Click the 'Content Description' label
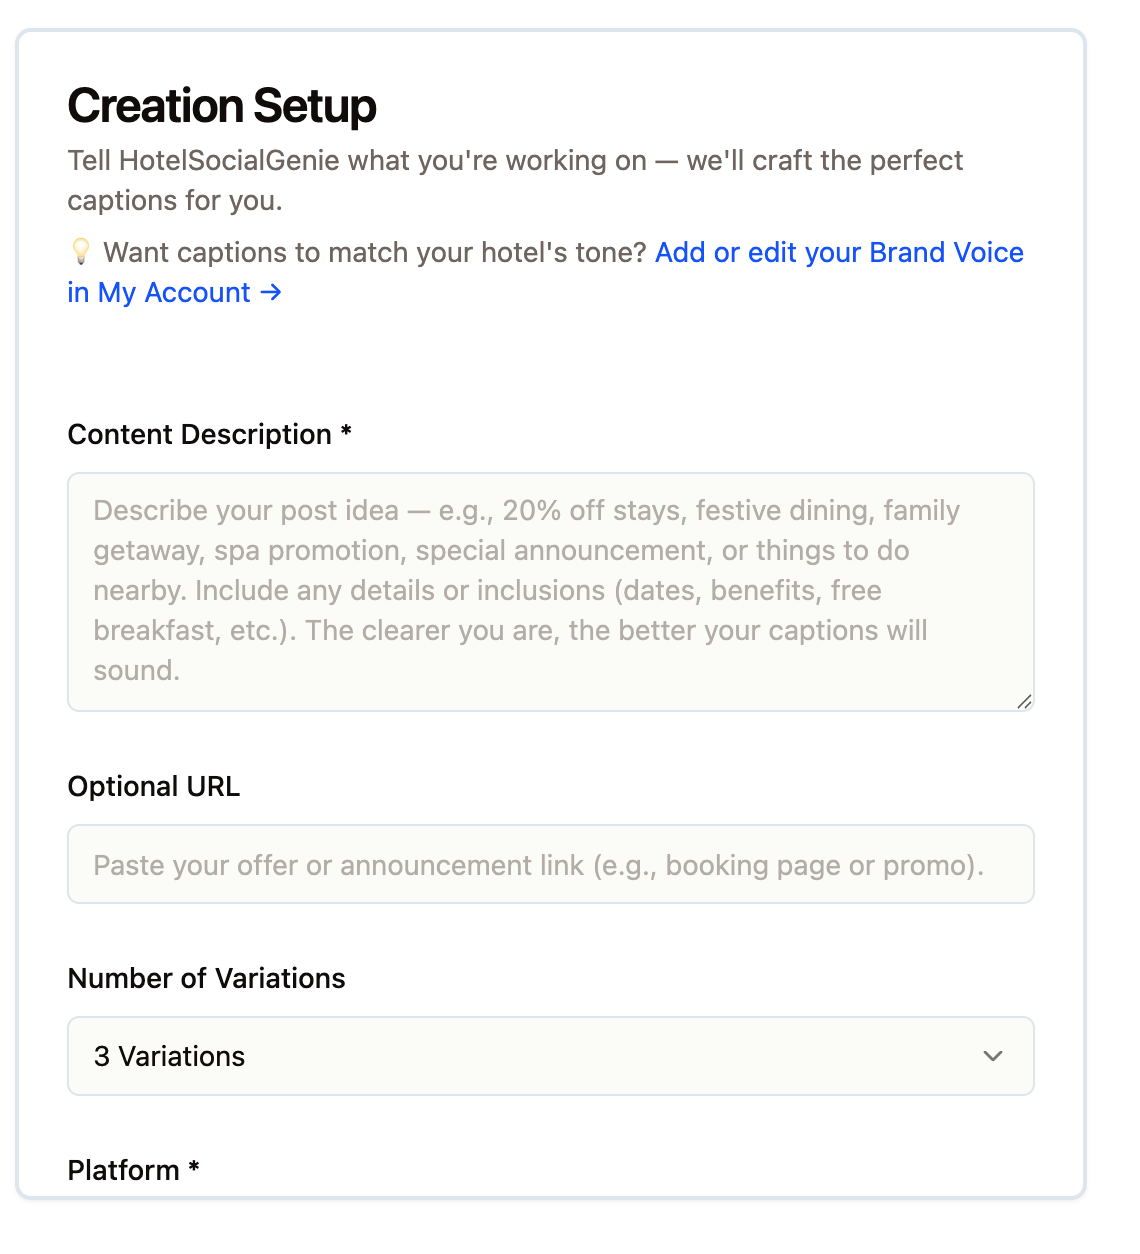1140x1254 pixels. pos(199,434)
